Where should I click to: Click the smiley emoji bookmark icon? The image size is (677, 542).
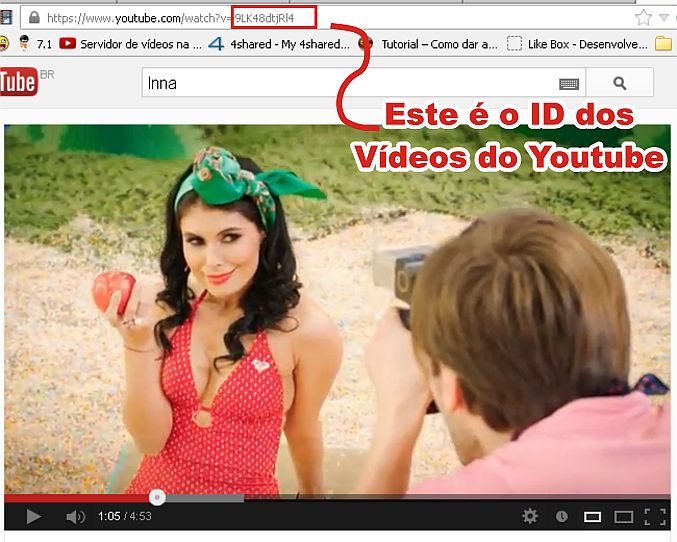click(x=4, y=44)
